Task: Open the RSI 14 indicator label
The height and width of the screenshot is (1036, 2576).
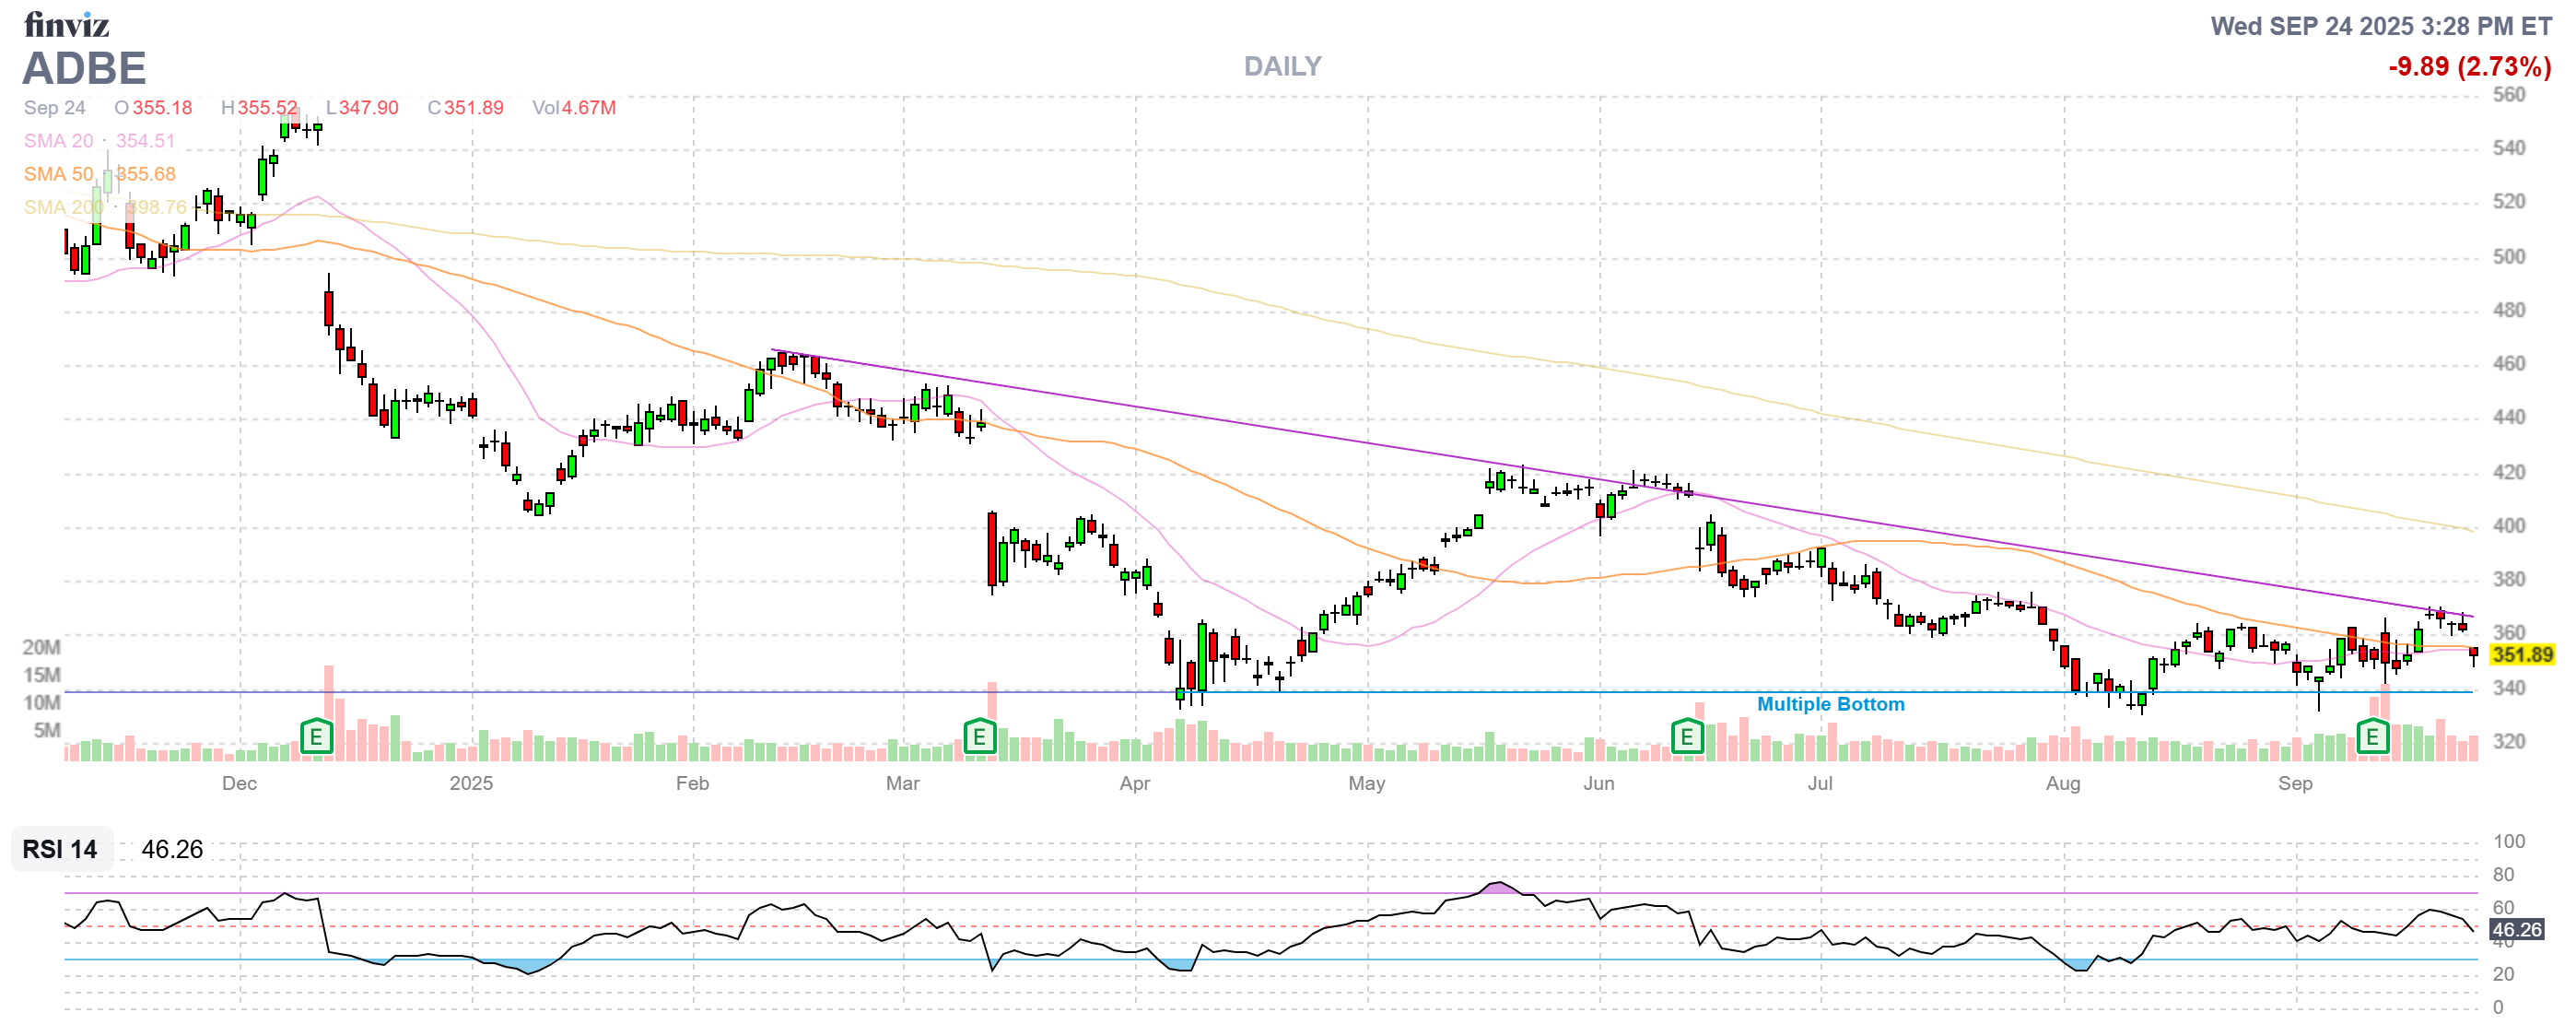Action: click(x=60, y=849)
